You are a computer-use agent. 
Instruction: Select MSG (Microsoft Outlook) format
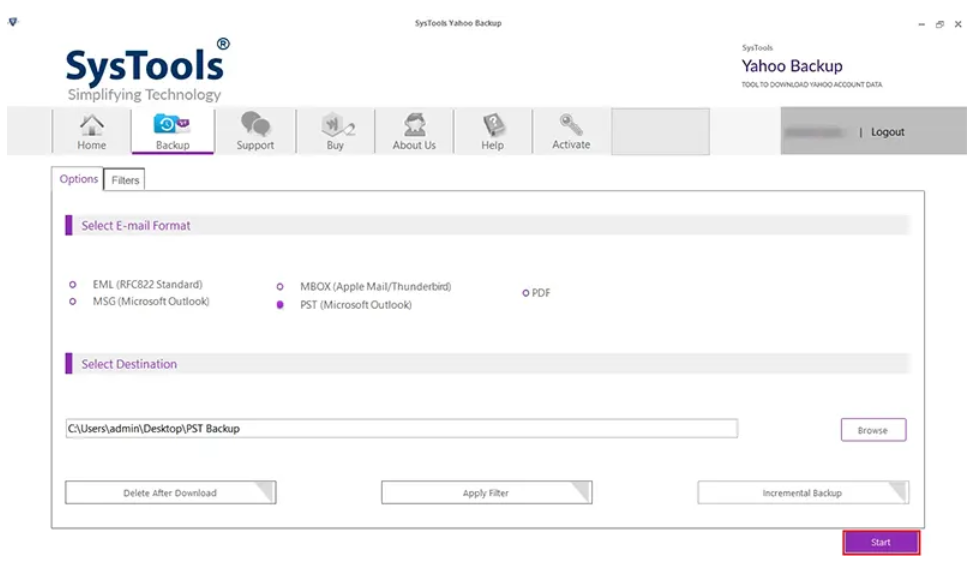click(x=73, y=302)
